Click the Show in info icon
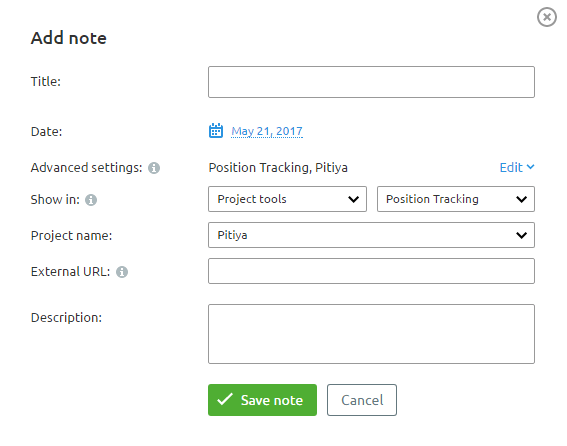The width and height of the screenshot is (567, 446). (91, 200)
